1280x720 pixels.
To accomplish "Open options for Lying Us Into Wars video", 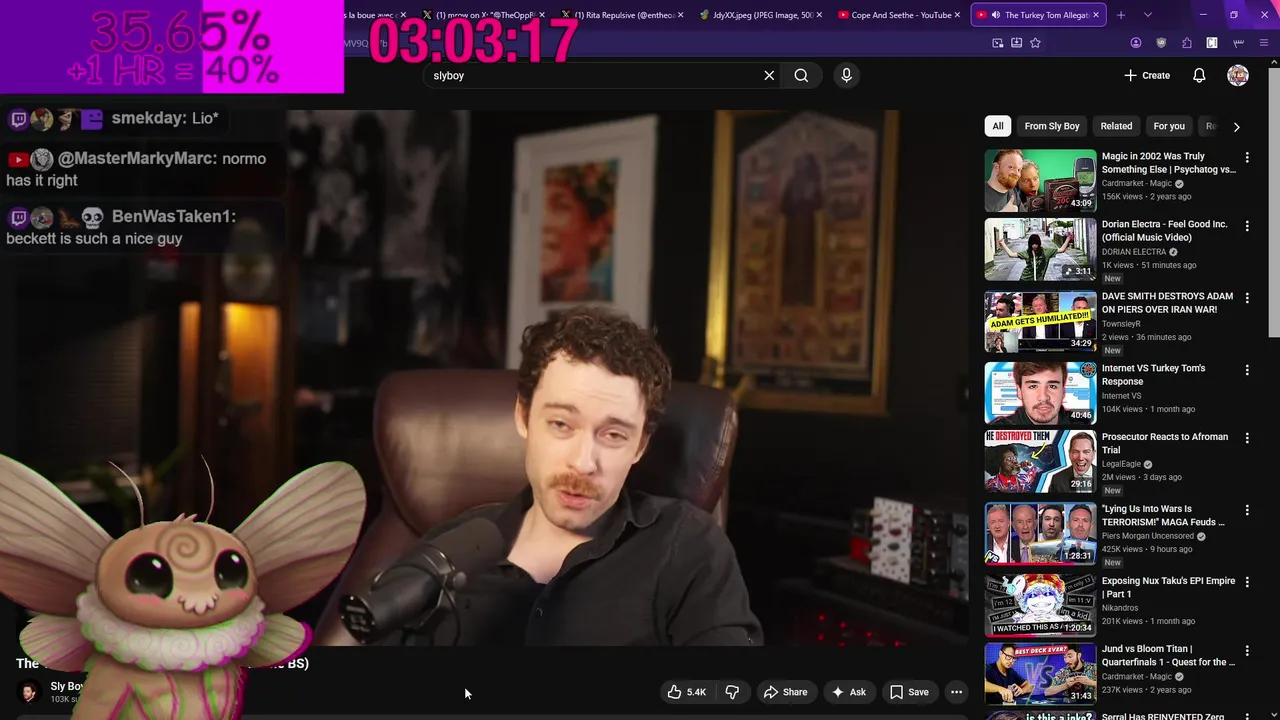I will pyautogui.click(x=1247, y=510).
